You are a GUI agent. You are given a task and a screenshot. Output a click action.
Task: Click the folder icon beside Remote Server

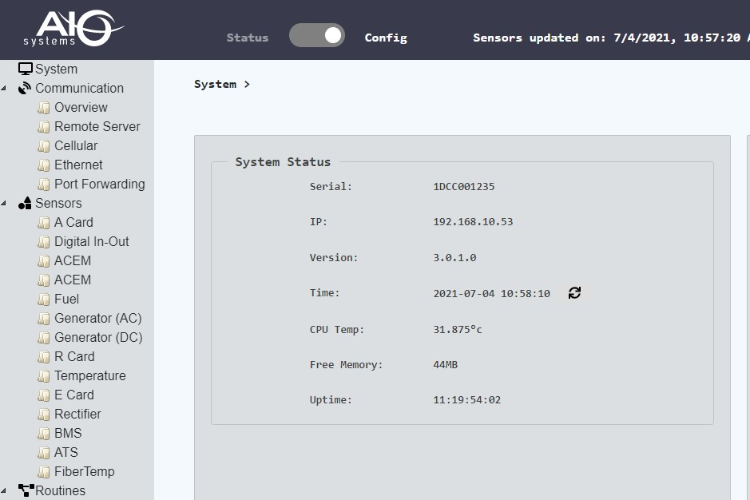(44, 127)
